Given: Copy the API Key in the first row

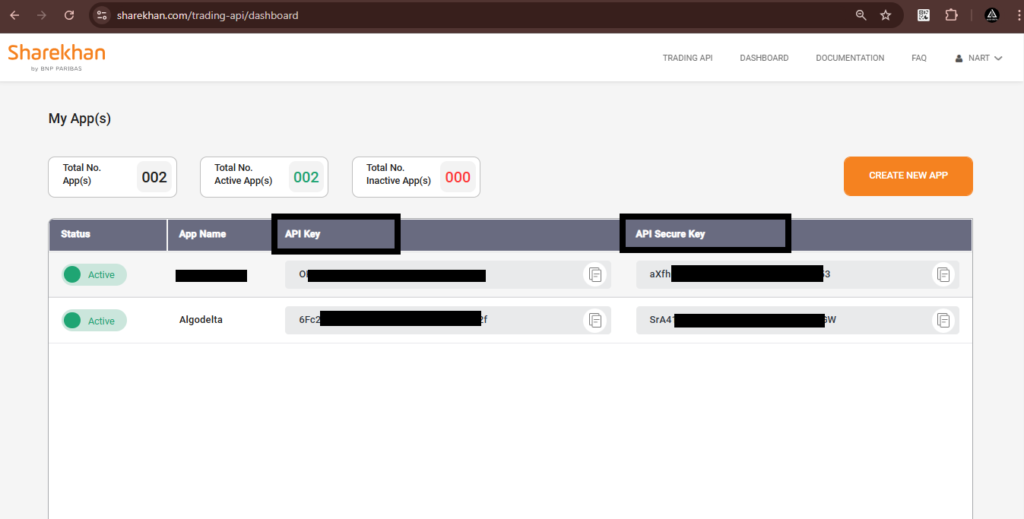Looking at the screenshot, I should tap(595, 275).
